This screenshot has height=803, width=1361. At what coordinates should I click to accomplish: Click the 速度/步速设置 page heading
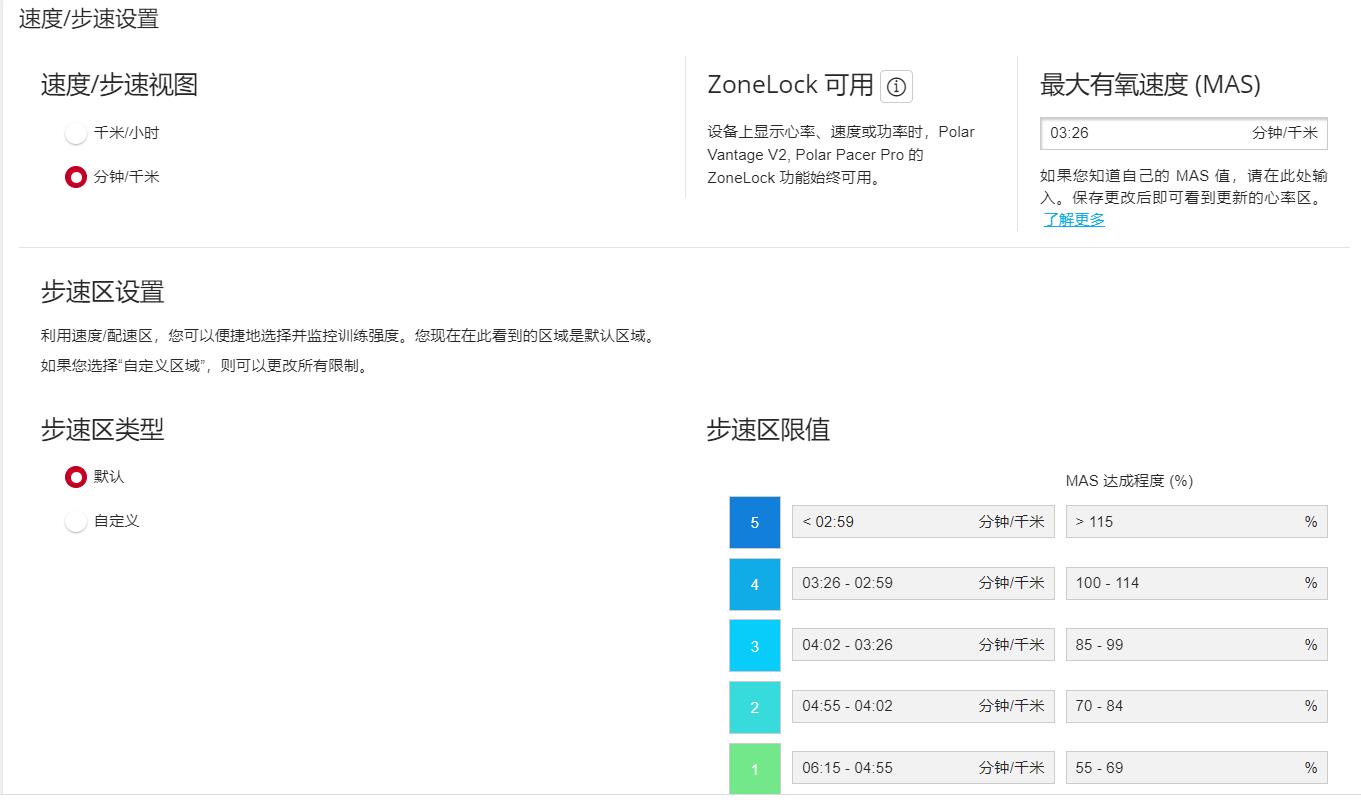(89, 18)
